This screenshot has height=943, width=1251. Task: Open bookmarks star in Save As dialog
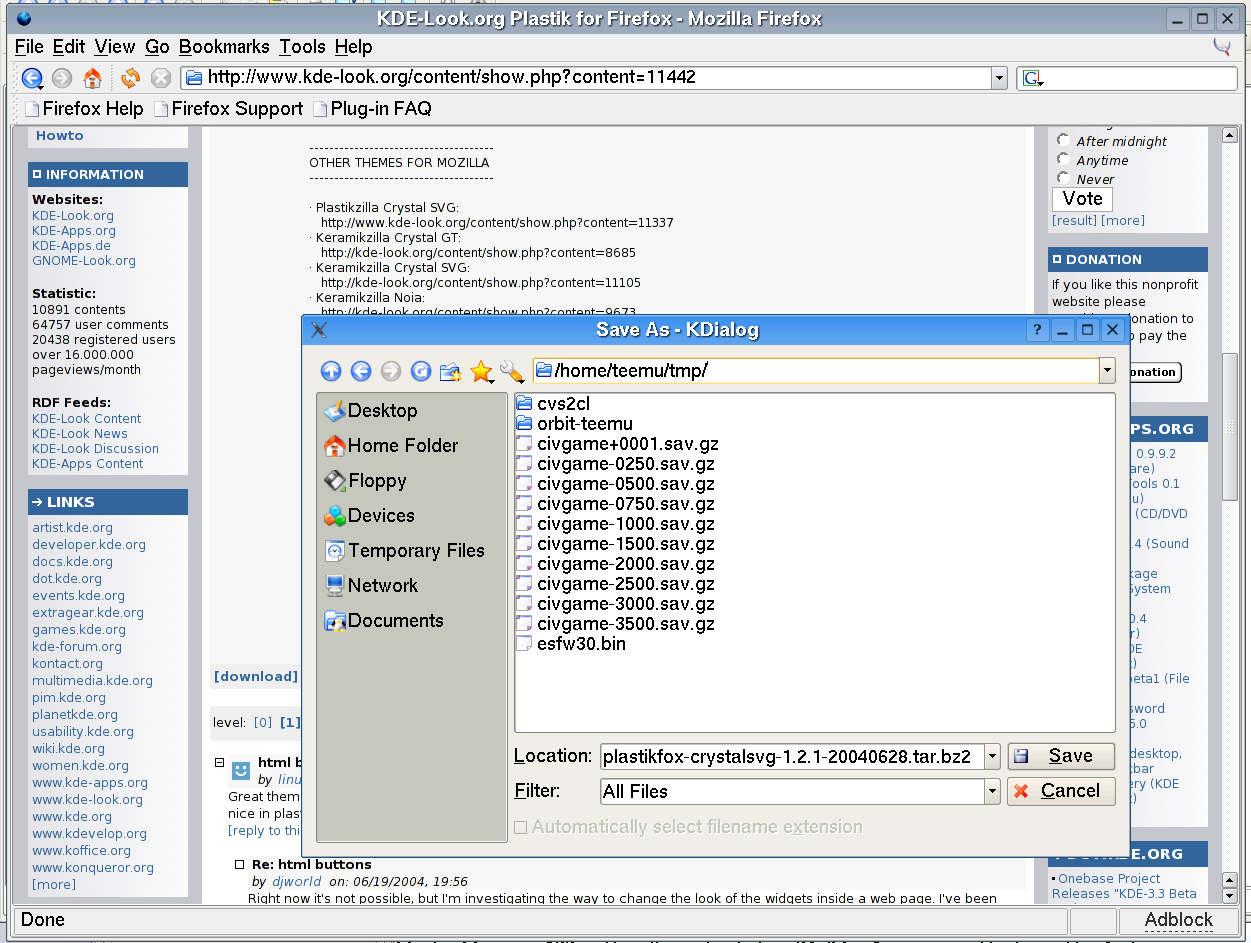tap(481, 371)
